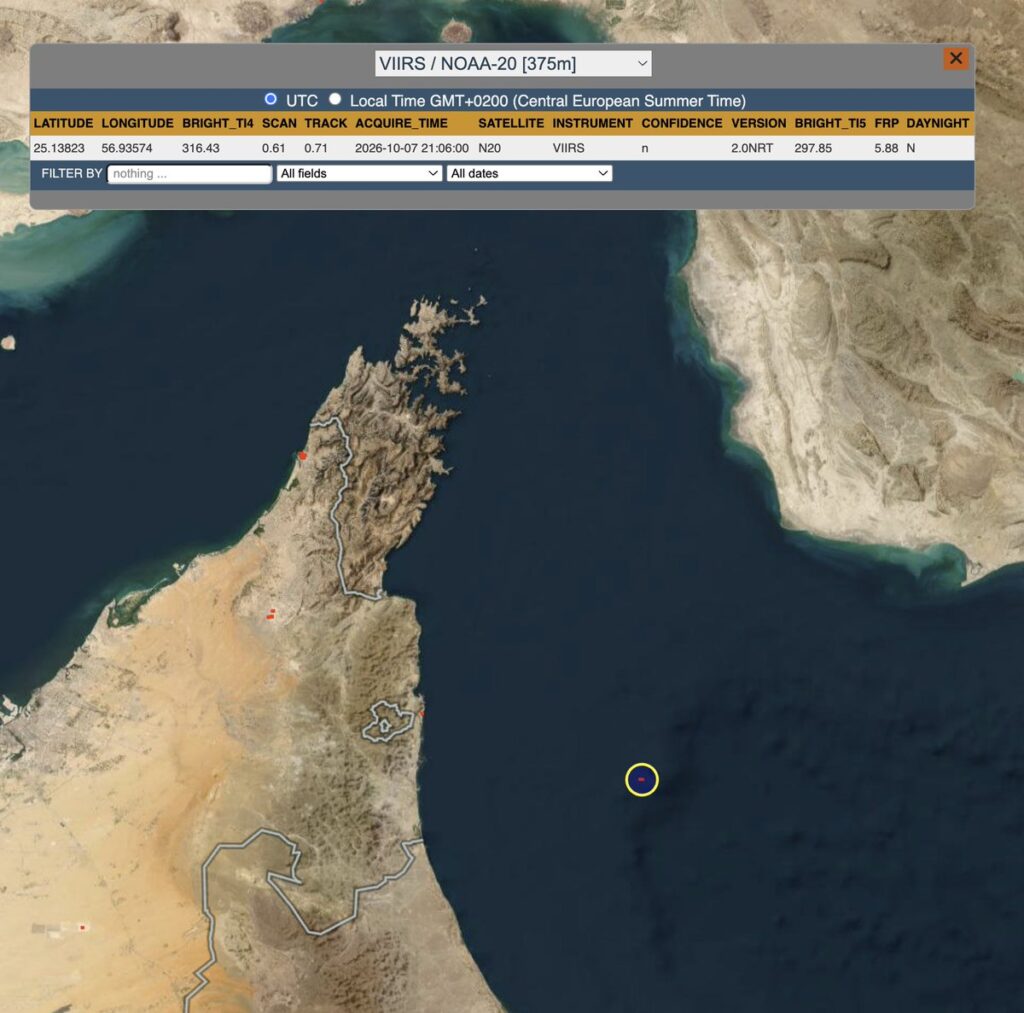Click the VERSION column header
The image size is (1024, 1013).
758,123
